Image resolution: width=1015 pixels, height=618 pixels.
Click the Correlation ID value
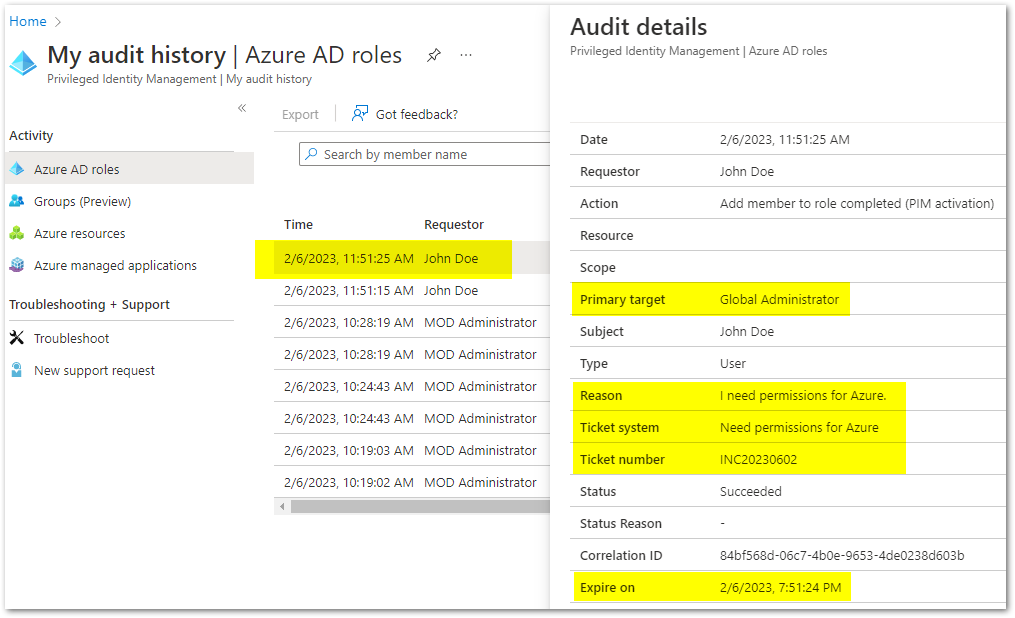click(842, 556)
